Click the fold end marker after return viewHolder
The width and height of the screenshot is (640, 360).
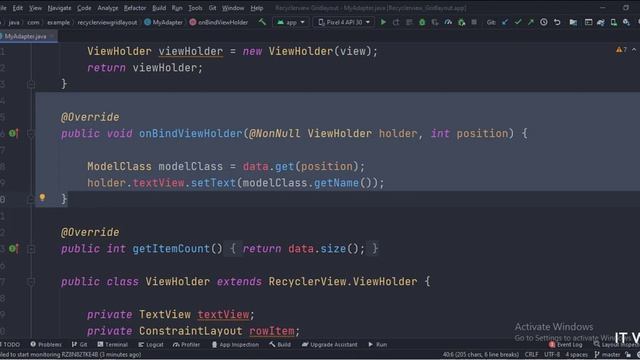coord(31,84)
